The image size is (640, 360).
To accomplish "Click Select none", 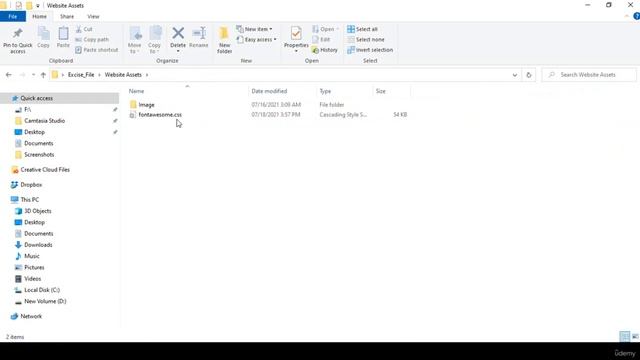I will click(366, 40).
